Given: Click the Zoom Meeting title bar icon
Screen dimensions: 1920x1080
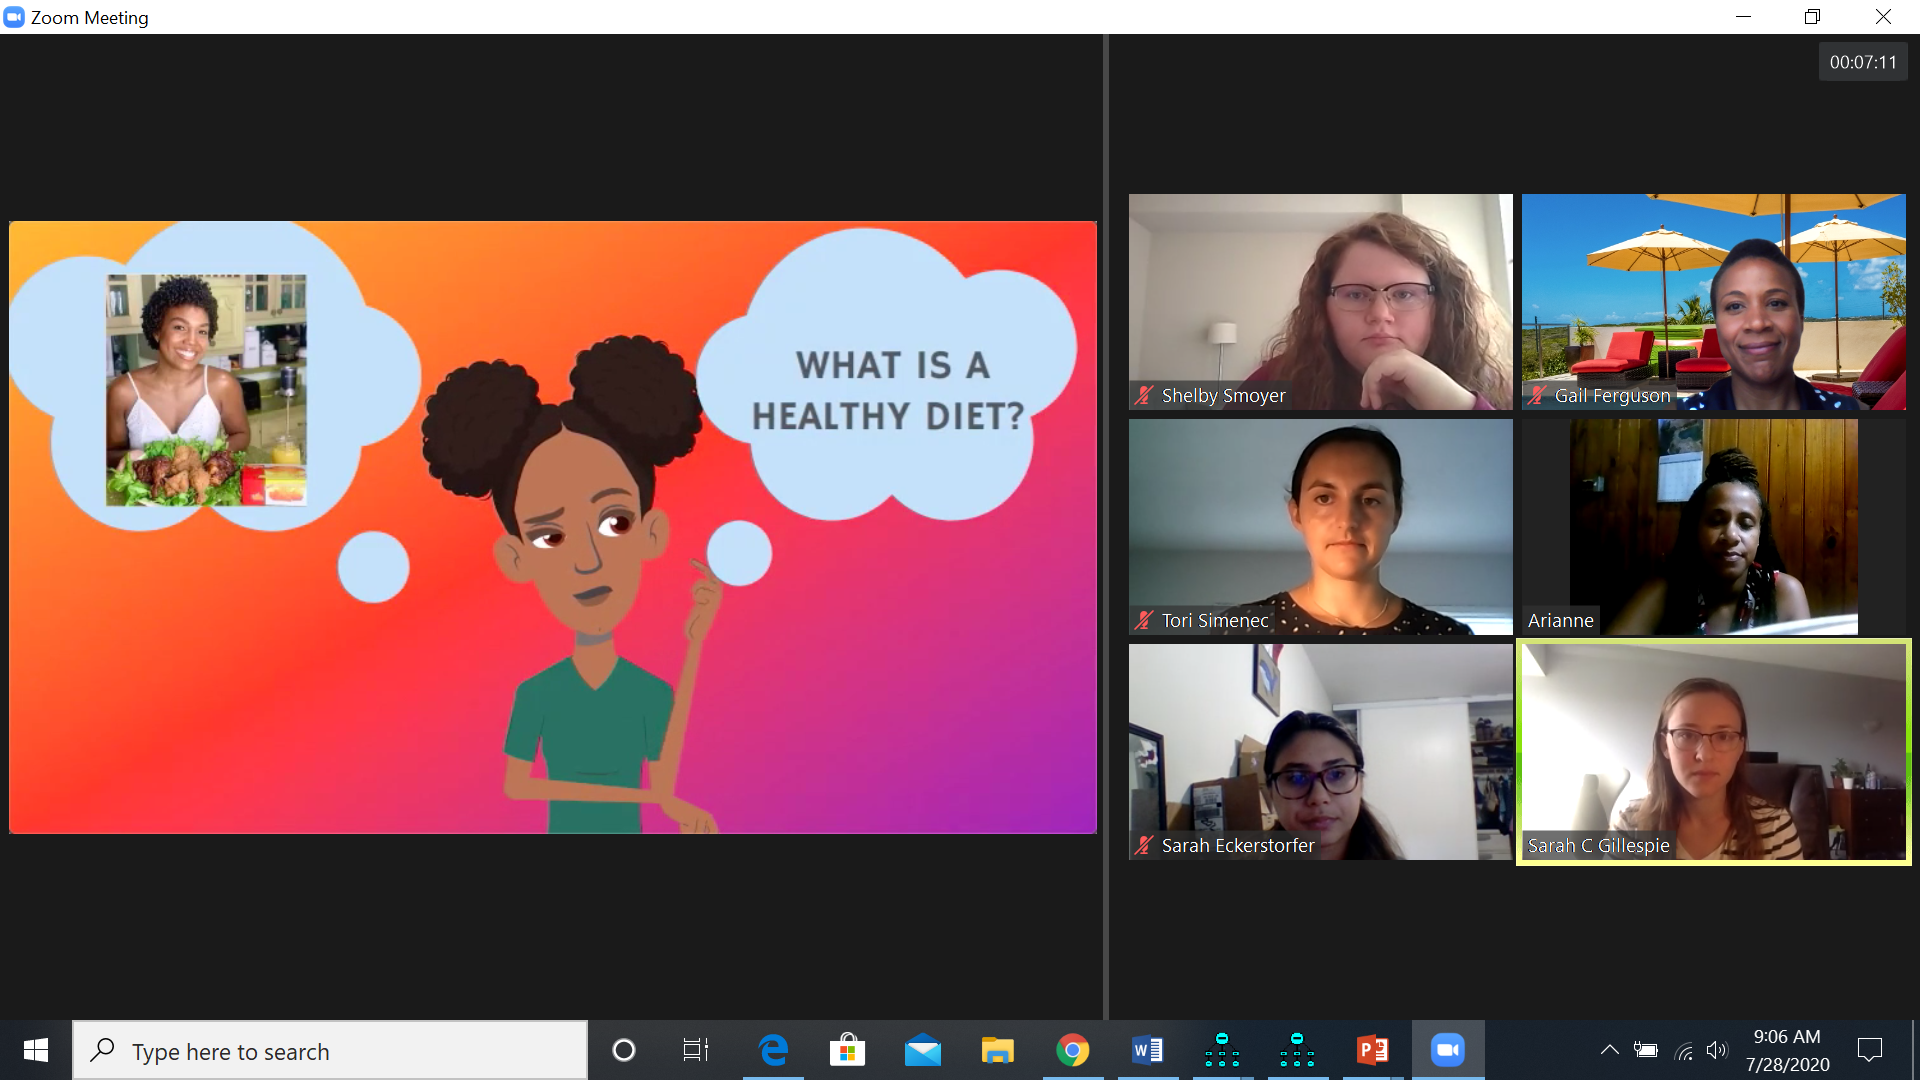Looking at the screenshot, I should point(14,17).
